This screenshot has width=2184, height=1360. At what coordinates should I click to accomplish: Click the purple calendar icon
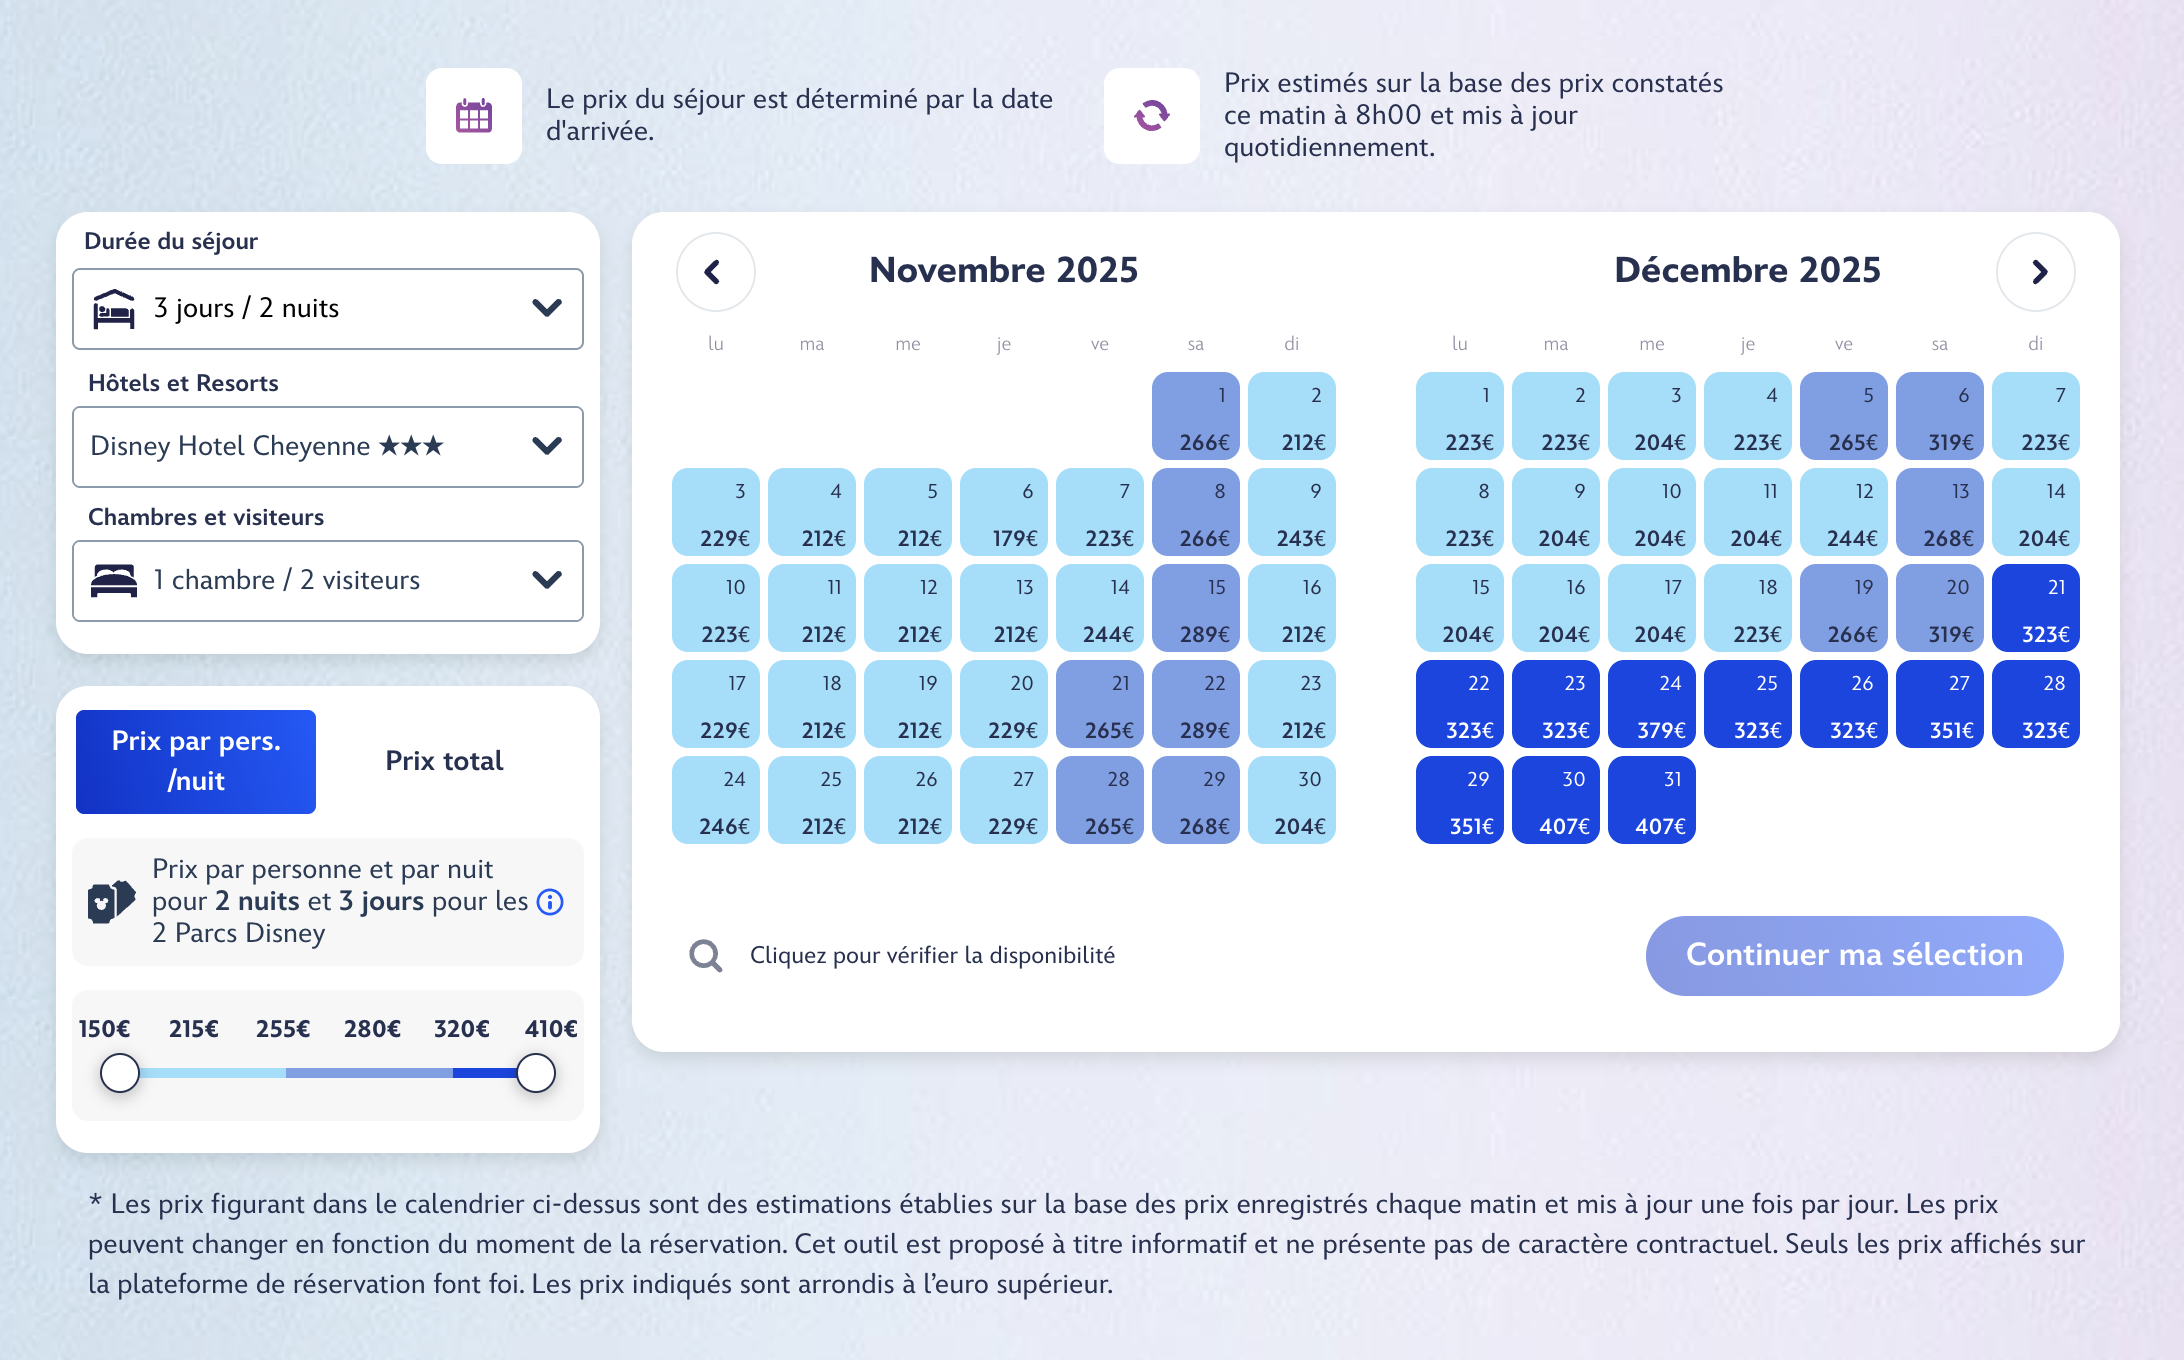pyautogui.click(x=473, y=116)
